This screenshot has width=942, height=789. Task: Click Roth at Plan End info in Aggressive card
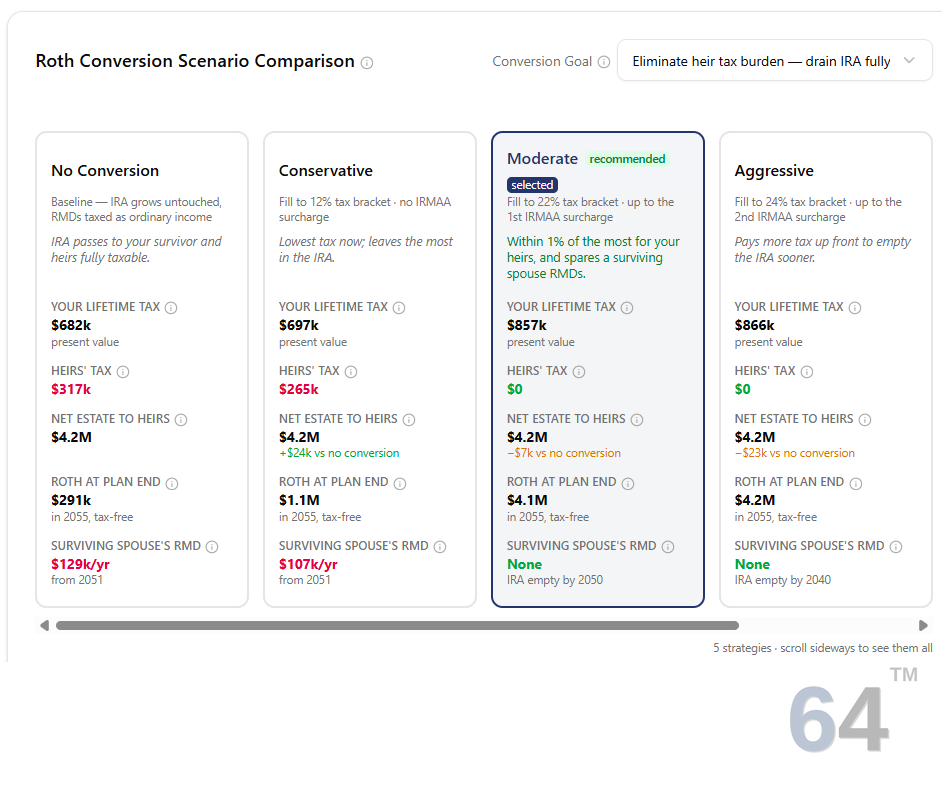[855, 483]
